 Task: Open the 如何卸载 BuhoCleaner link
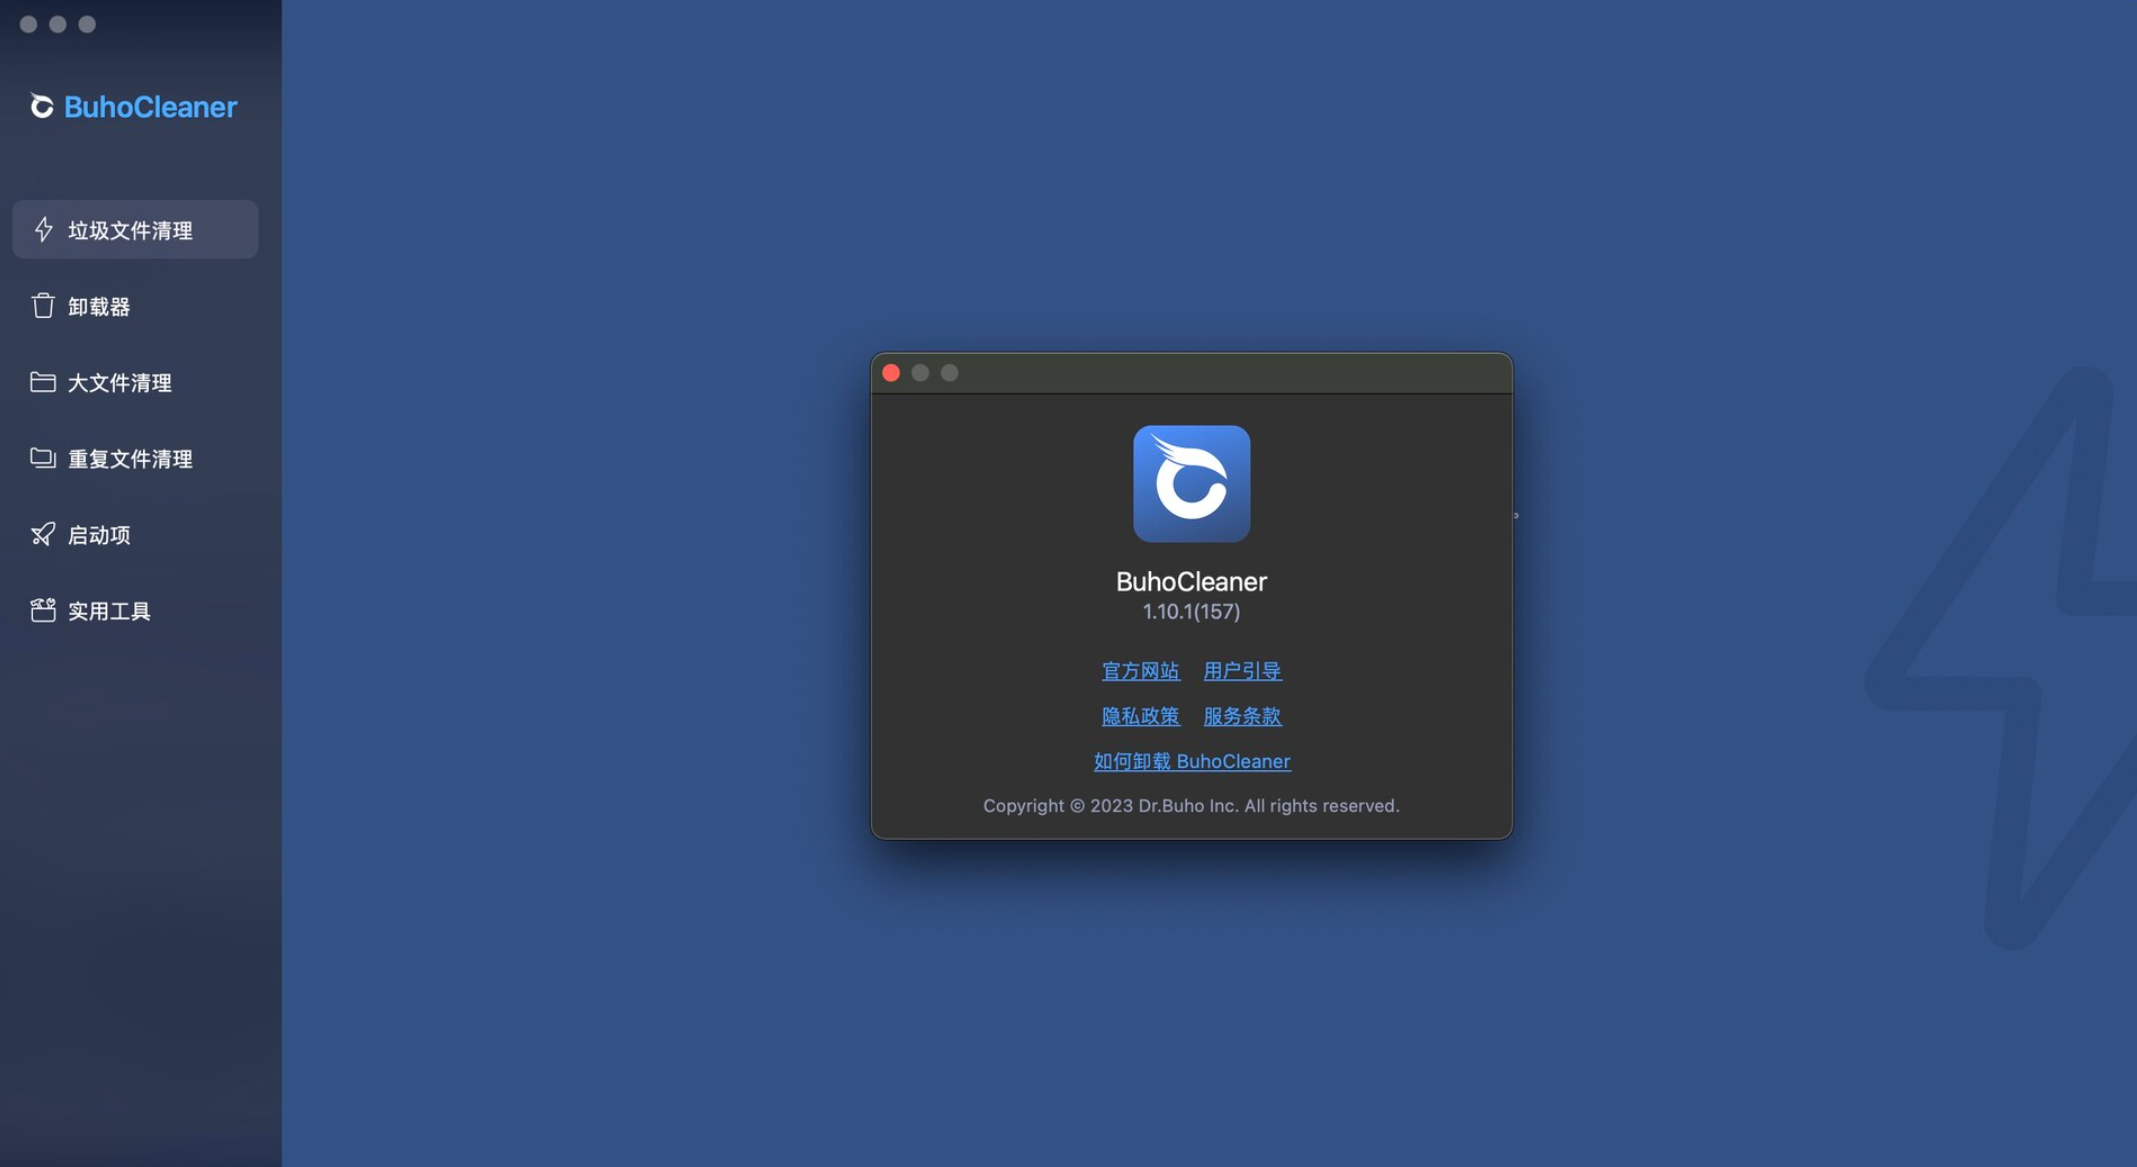(1191, 761)
